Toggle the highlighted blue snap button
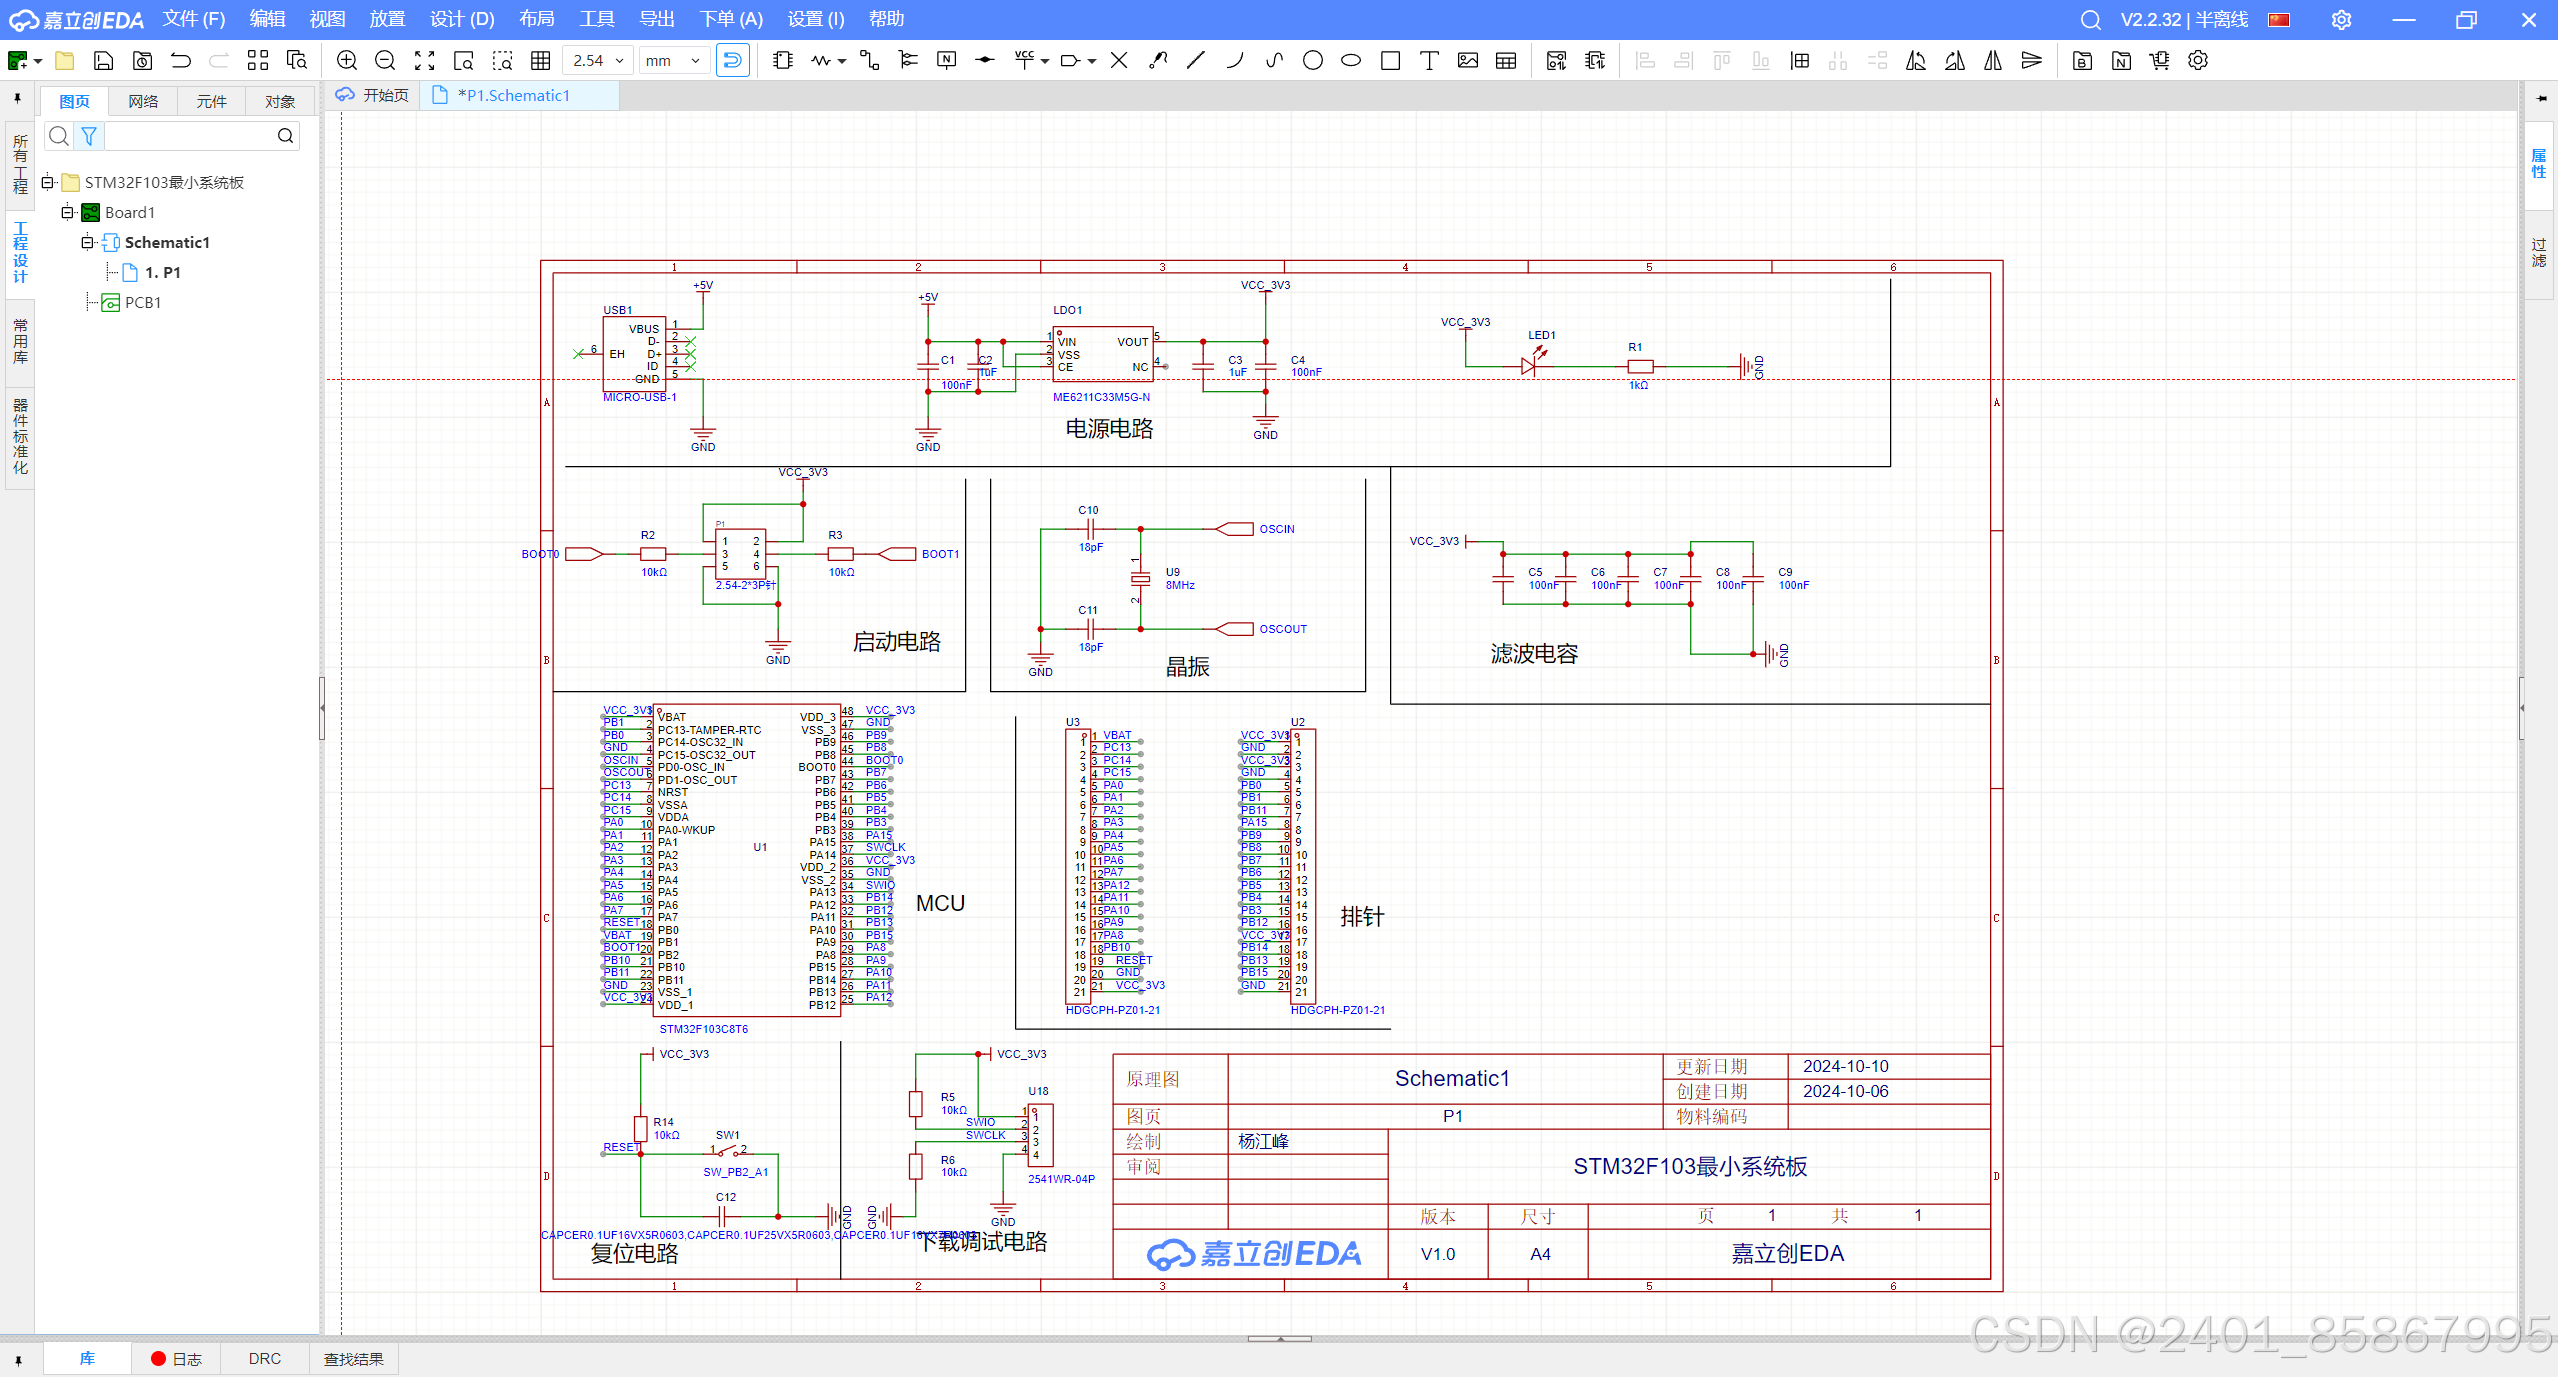2558x1377 pixels. (x=733, y=61)
